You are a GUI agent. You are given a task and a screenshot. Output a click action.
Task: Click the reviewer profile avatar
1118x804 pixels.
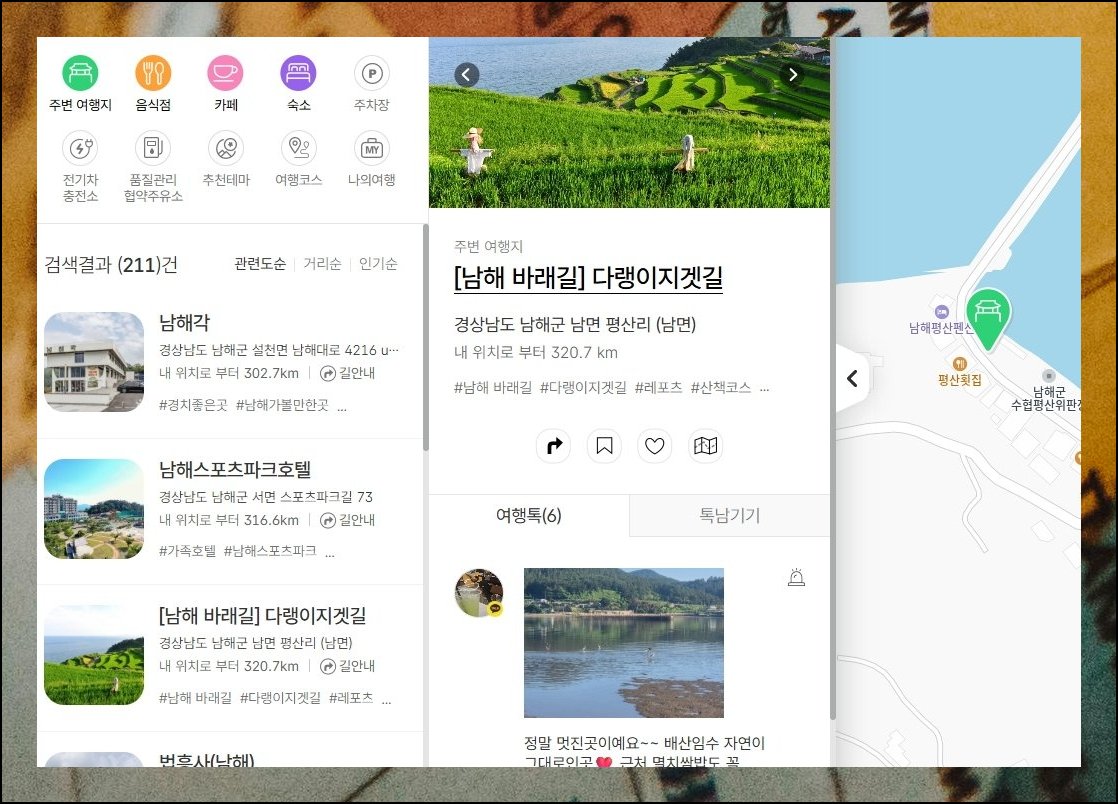[479, 593]
